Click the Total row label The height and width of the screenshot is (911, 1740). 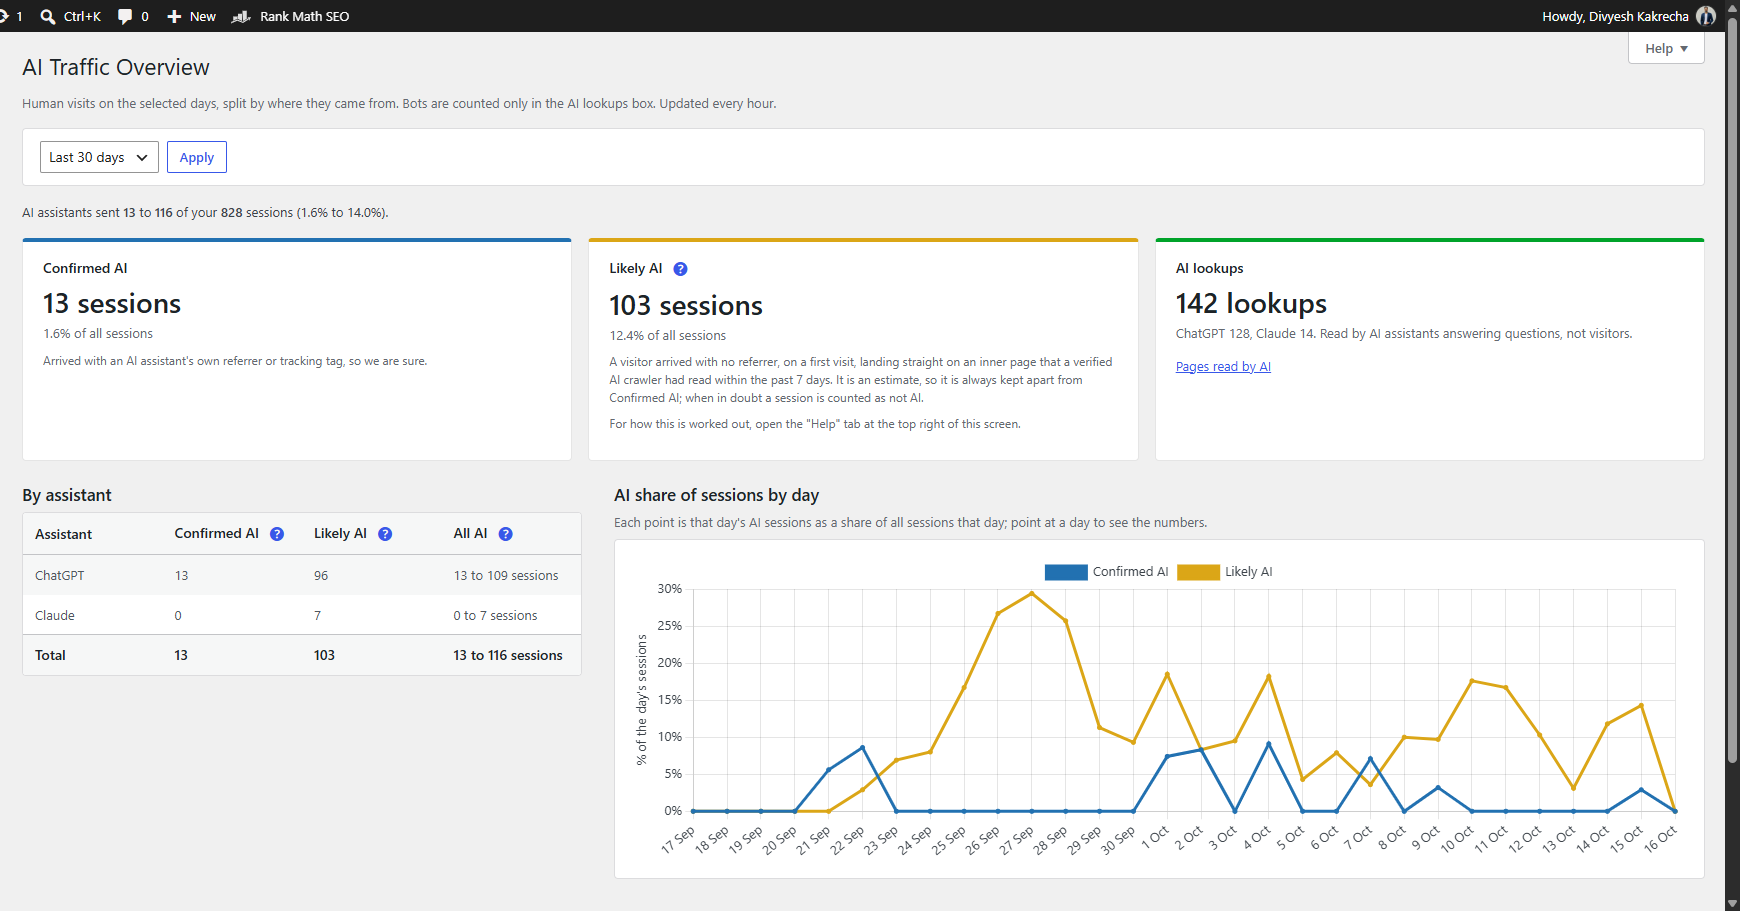pos(50,656)
